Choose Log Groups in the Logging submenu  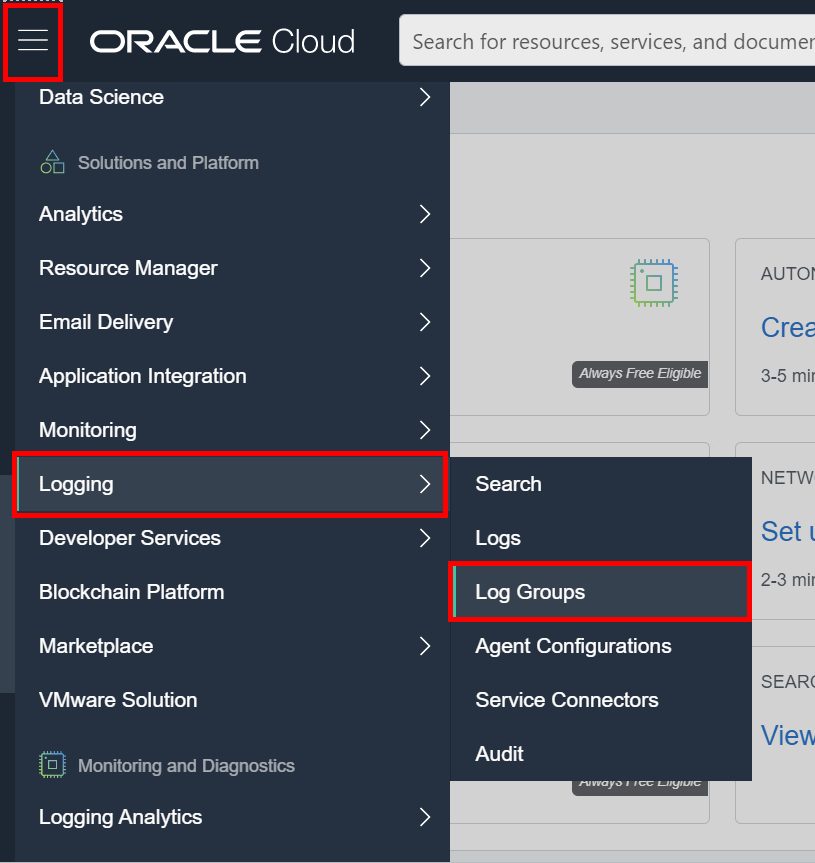click(530, 592)
